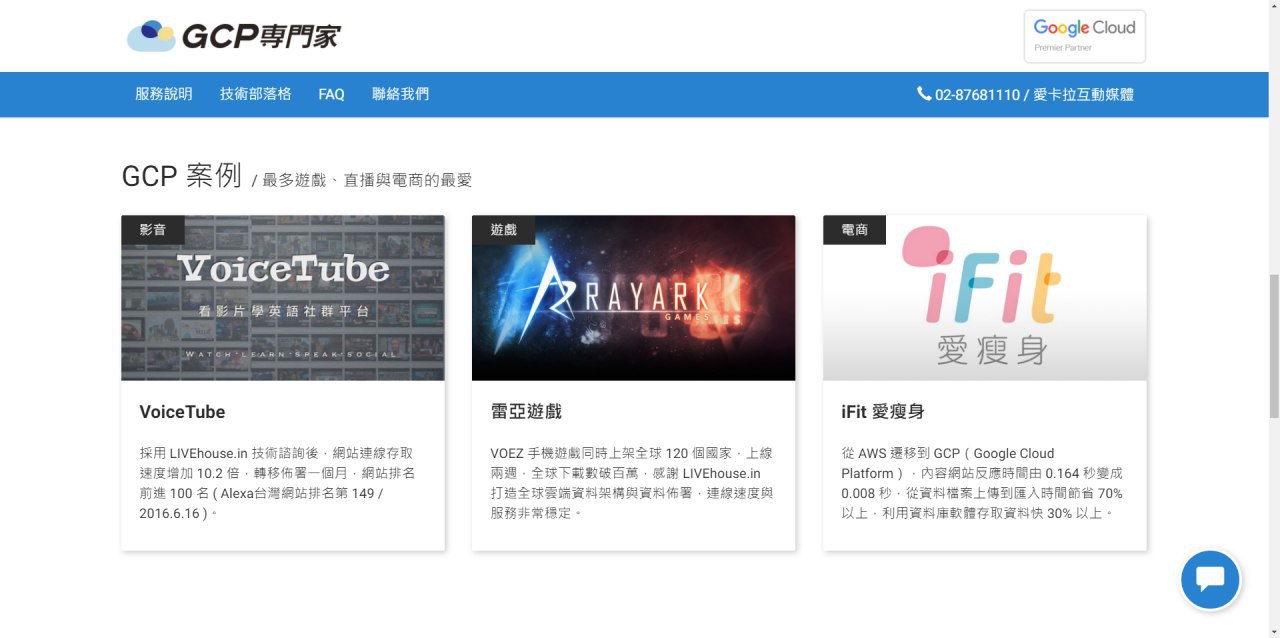Go to the 技術部落格 page
This screenshot has width=1280, height=638.
click(x=256, y=94)
